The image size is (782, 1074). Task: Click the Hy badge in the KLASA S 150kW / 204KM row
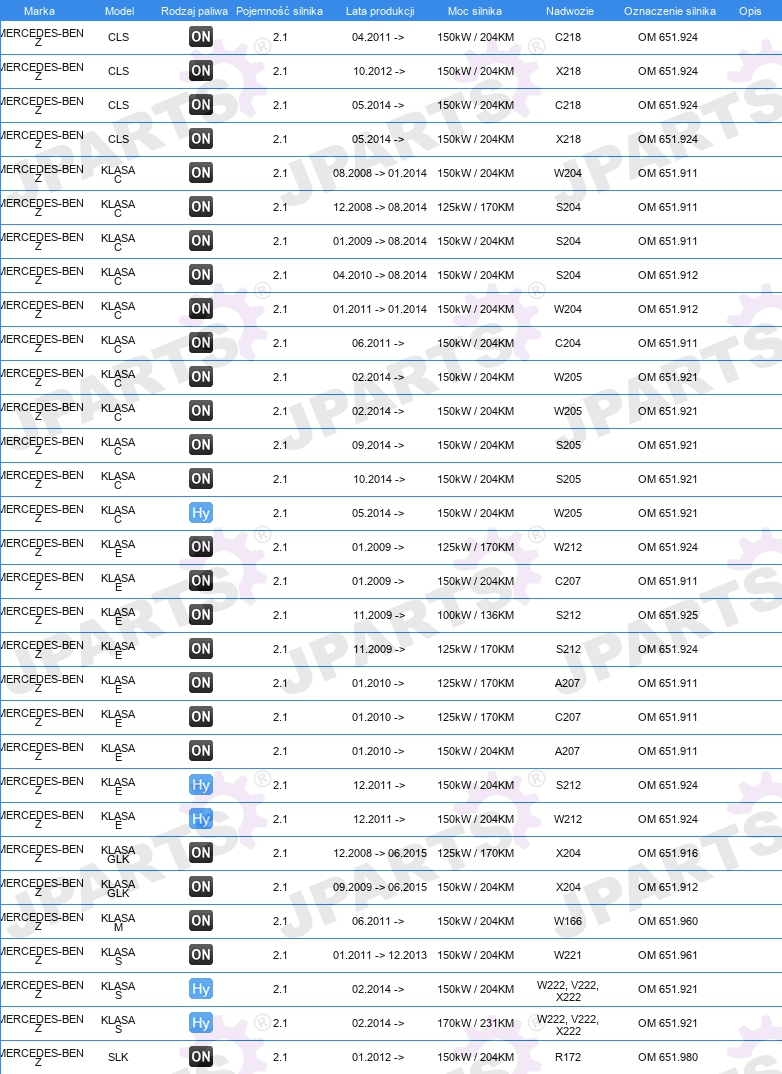[x=201, y=988]
